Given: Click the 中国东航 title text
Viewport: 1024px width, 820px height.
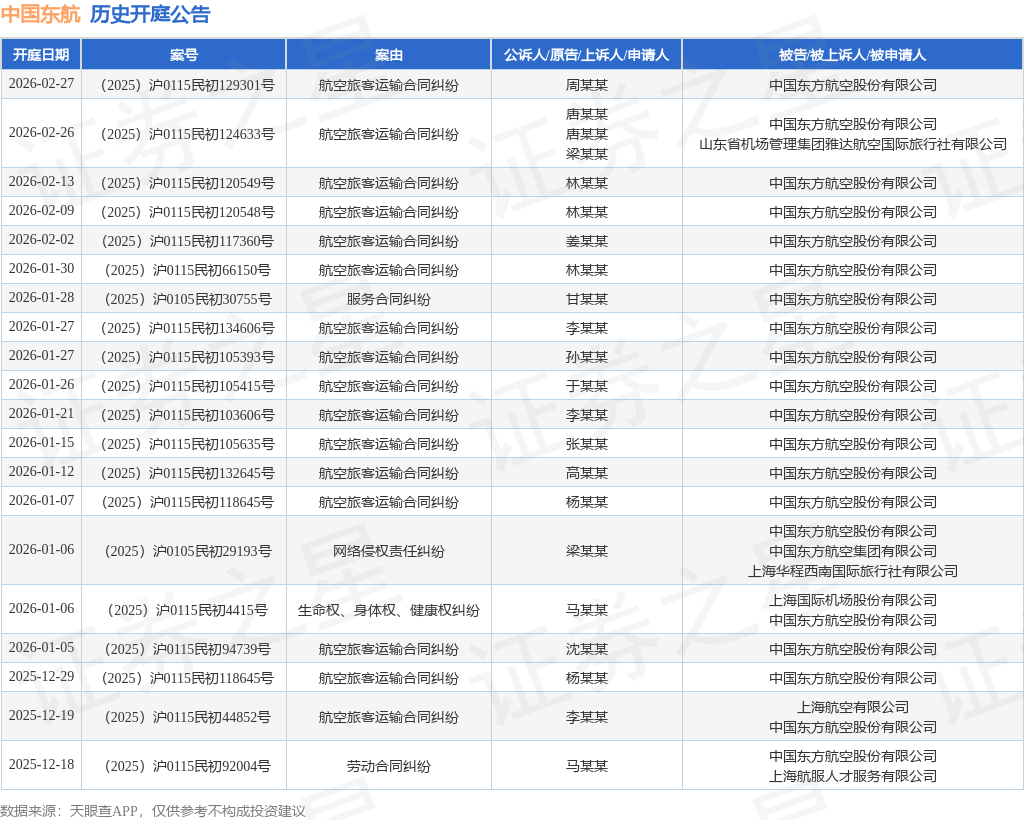Looking at the screenshot, I should click(40, 14).
